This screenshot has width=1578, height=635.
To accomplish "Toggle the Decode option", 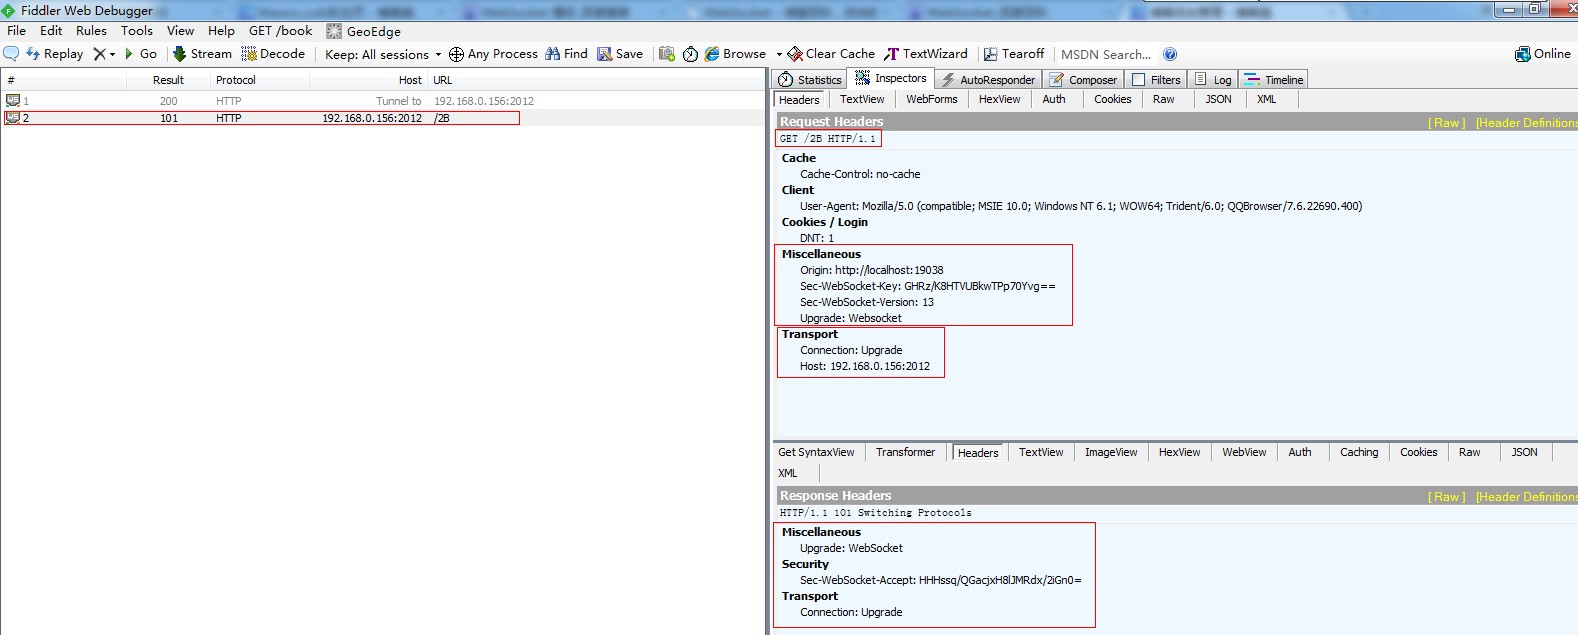I will 273,54.
